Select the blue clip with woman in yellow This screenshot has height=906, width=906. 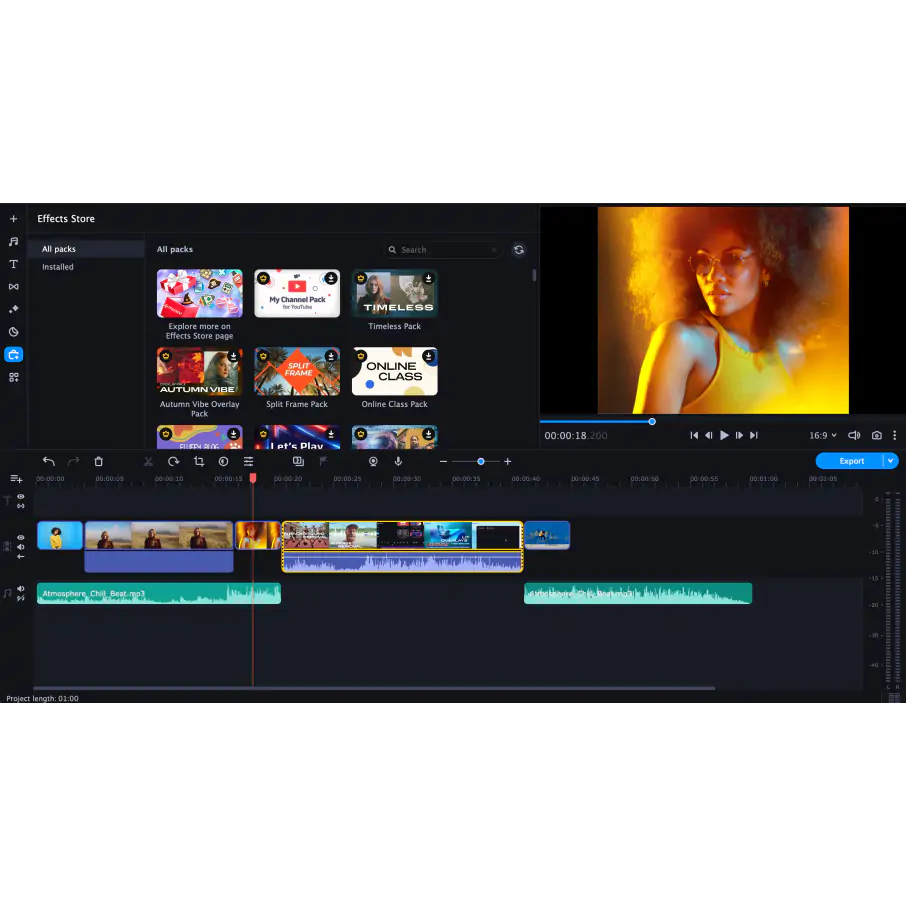(x=60, y=535)
